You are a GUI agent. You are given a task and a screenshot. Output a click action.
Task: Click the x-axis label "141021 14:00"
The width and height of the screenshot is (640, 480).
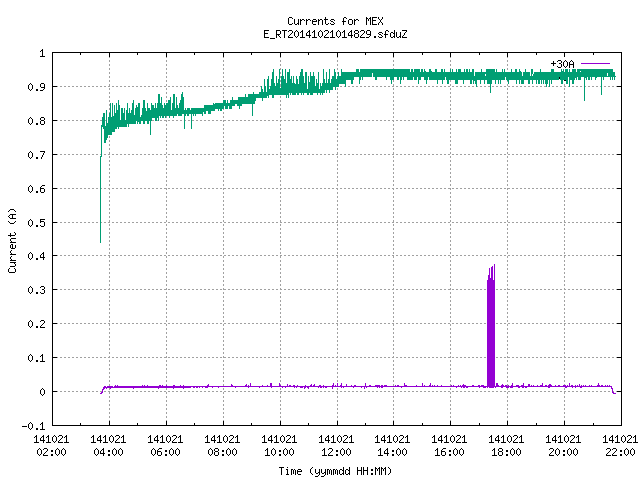tap(392, 445)
